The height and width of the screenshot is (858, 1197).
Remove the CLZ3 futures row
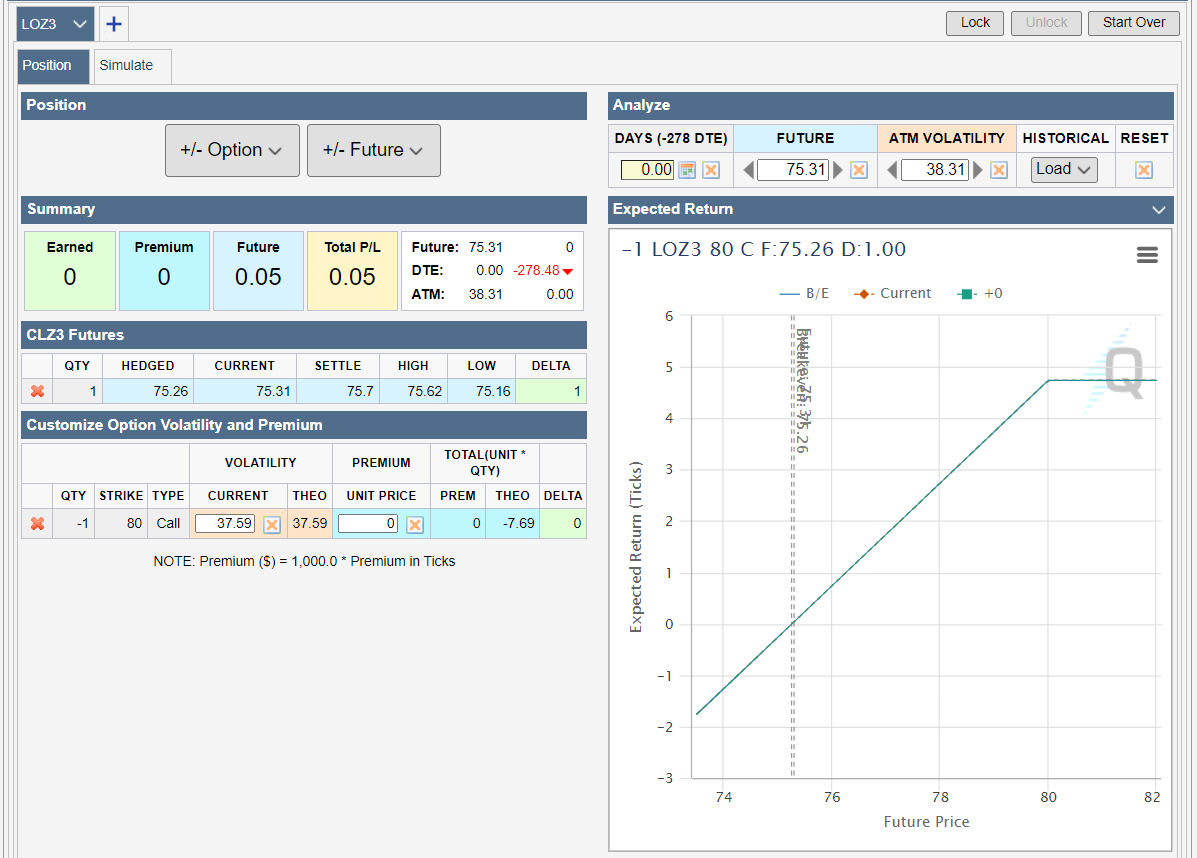[38, 392]
